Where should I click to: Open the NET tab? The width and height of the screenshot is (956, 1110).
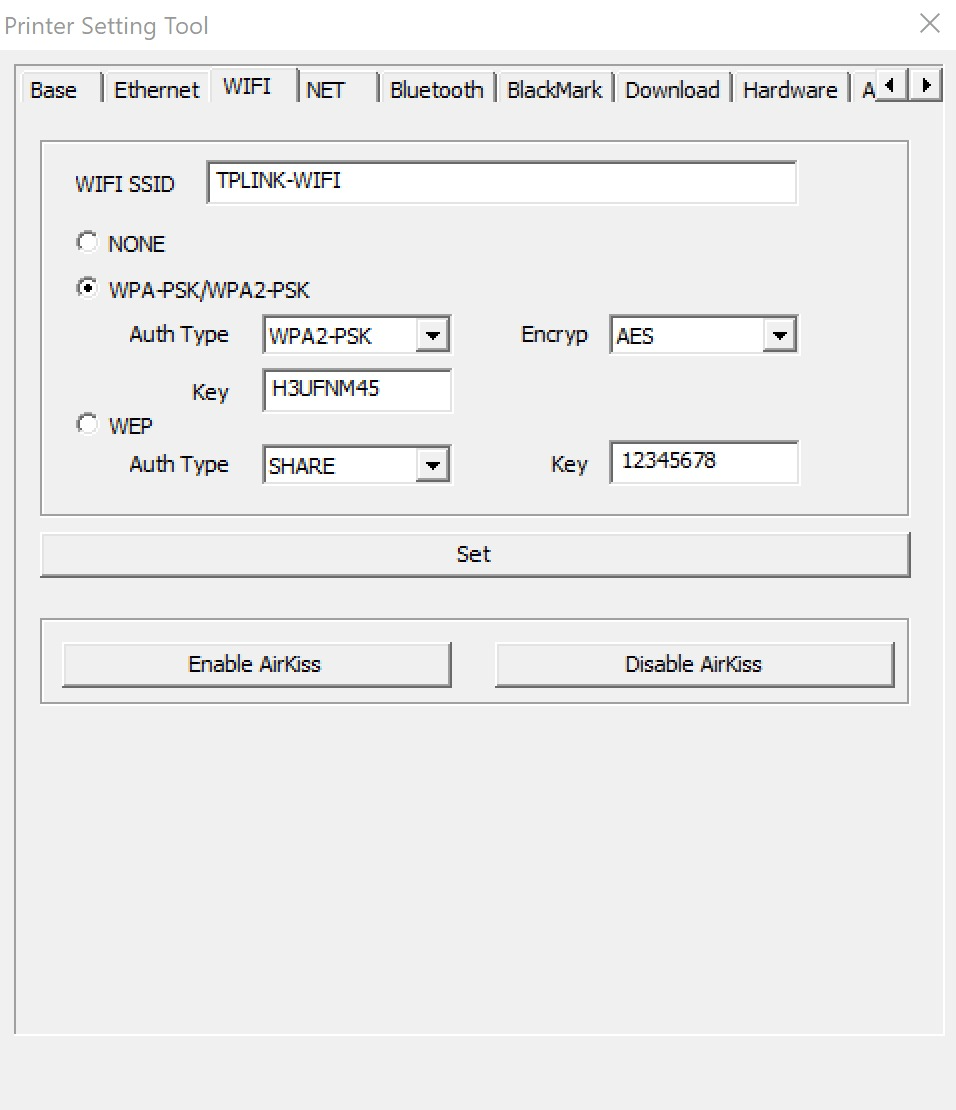pyautogui.click(x=336, y=90)
